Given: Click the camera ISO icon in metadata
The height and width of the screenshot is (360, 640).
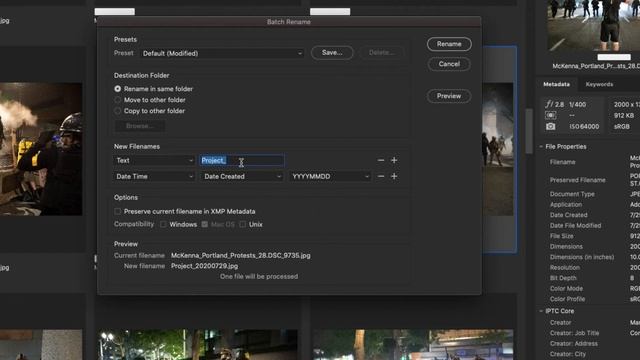Looking at the screenshot, I should [x=551, y=127].
